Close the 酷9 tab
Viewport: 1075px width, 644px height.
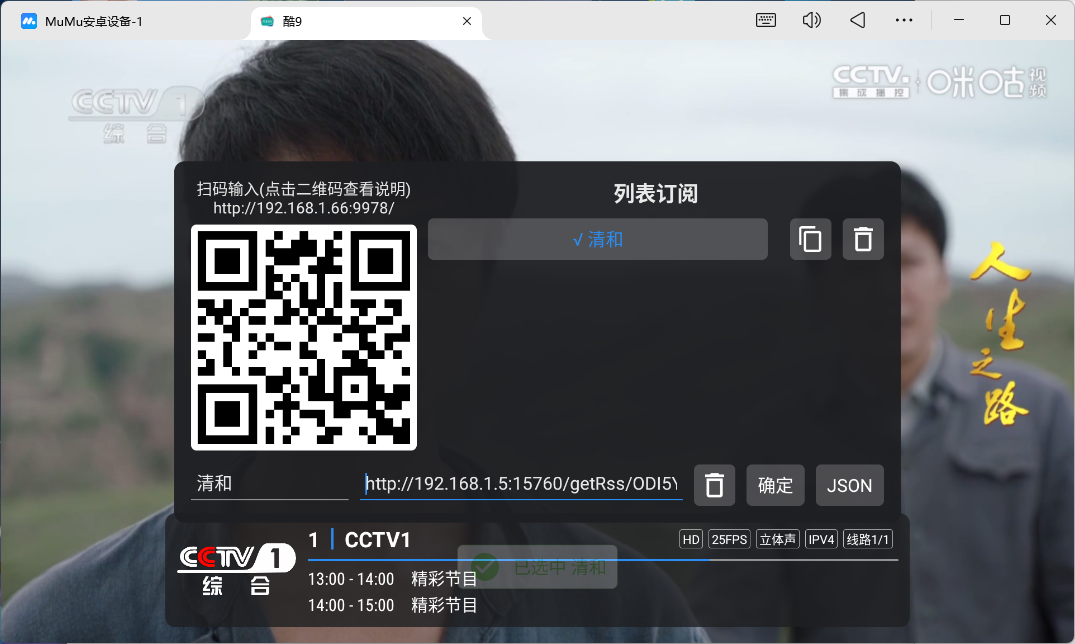(467, 21)
